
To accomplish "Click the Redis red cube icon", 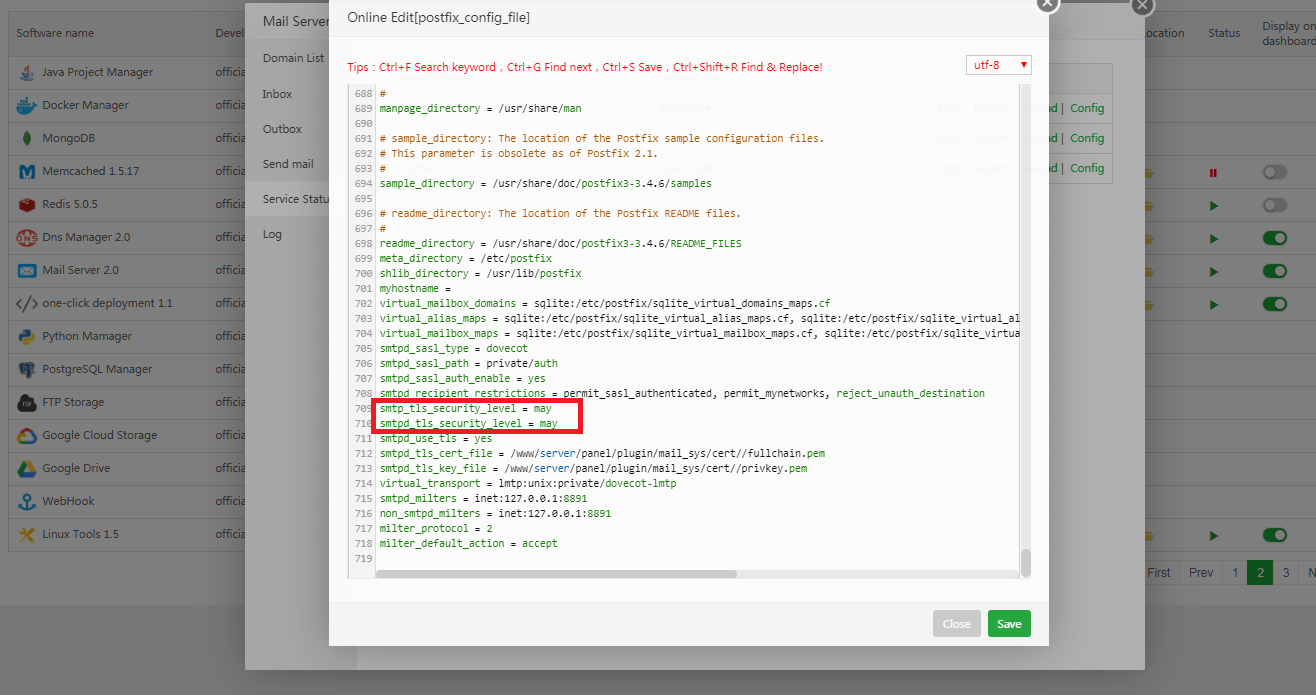I will tap(26, 204).
